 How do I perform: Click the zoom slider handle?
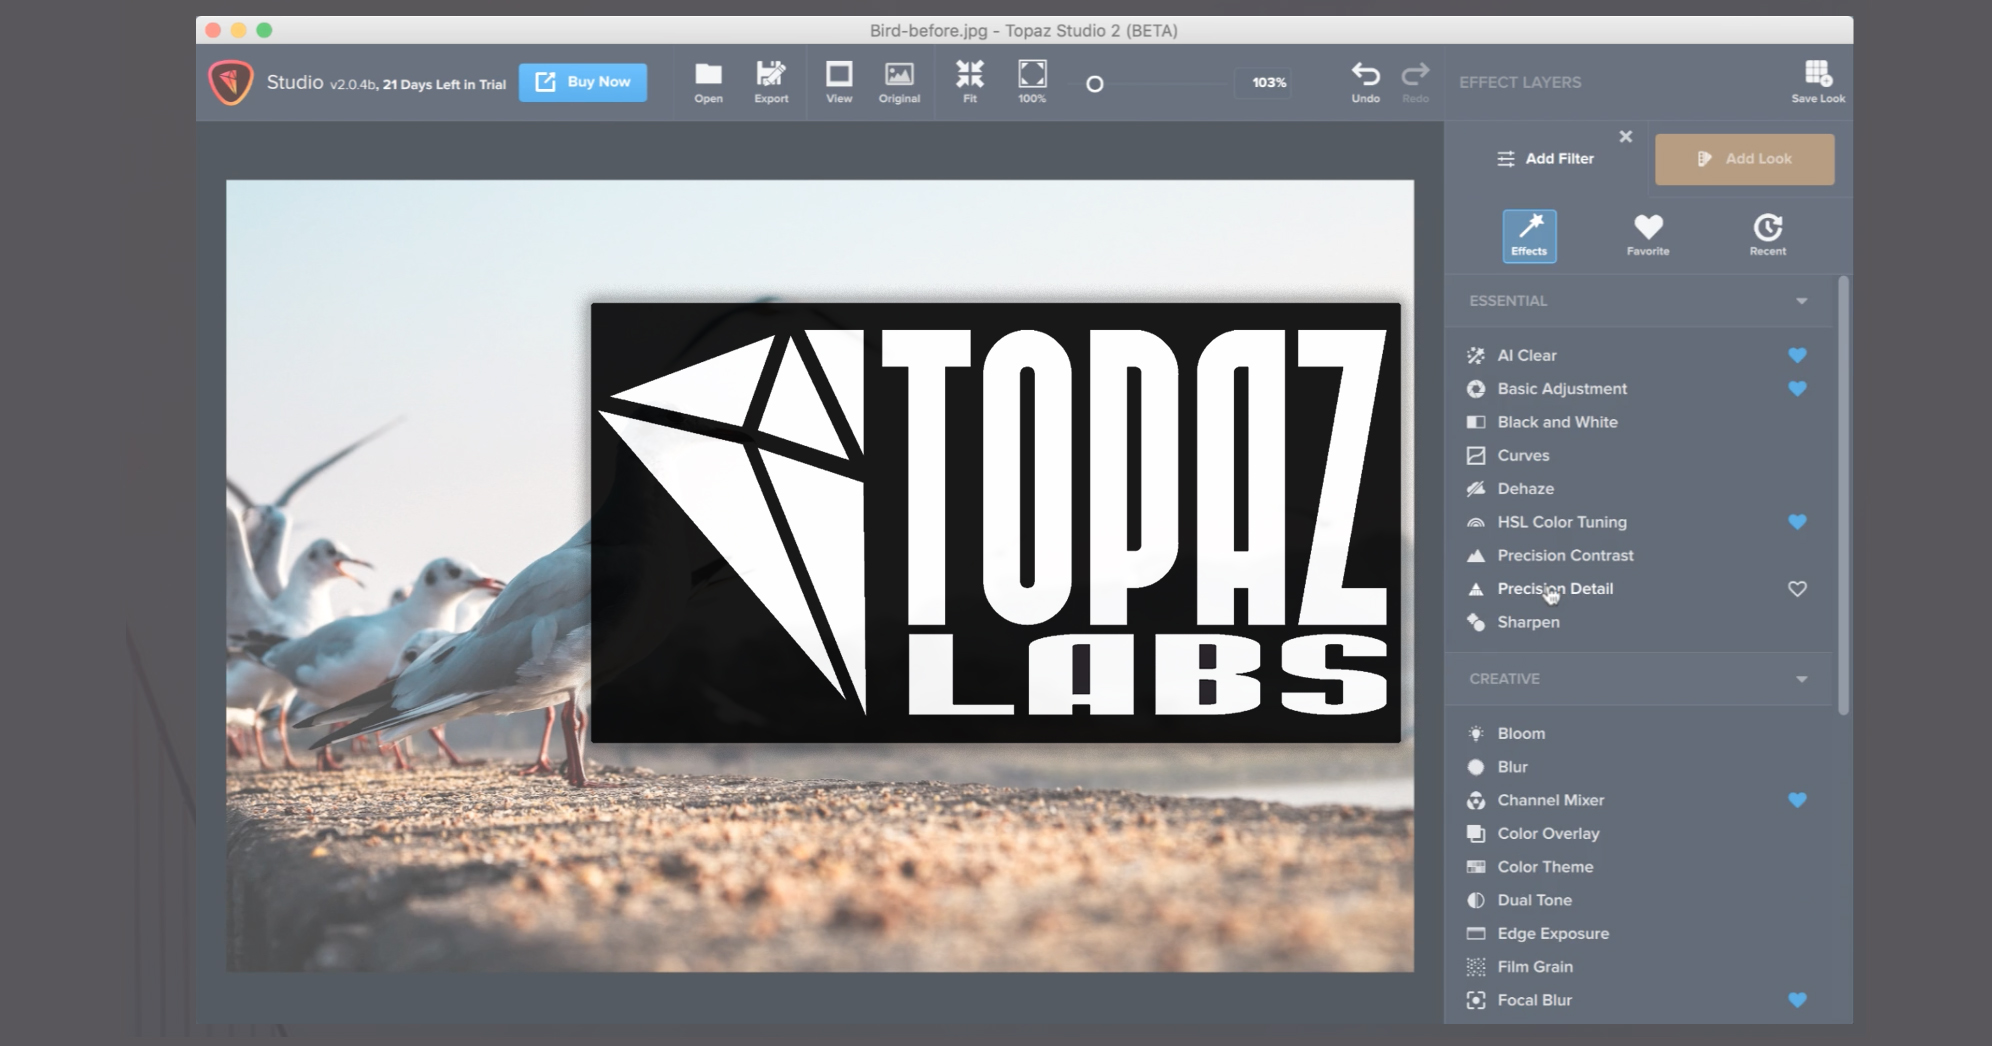pos(1095,84)
